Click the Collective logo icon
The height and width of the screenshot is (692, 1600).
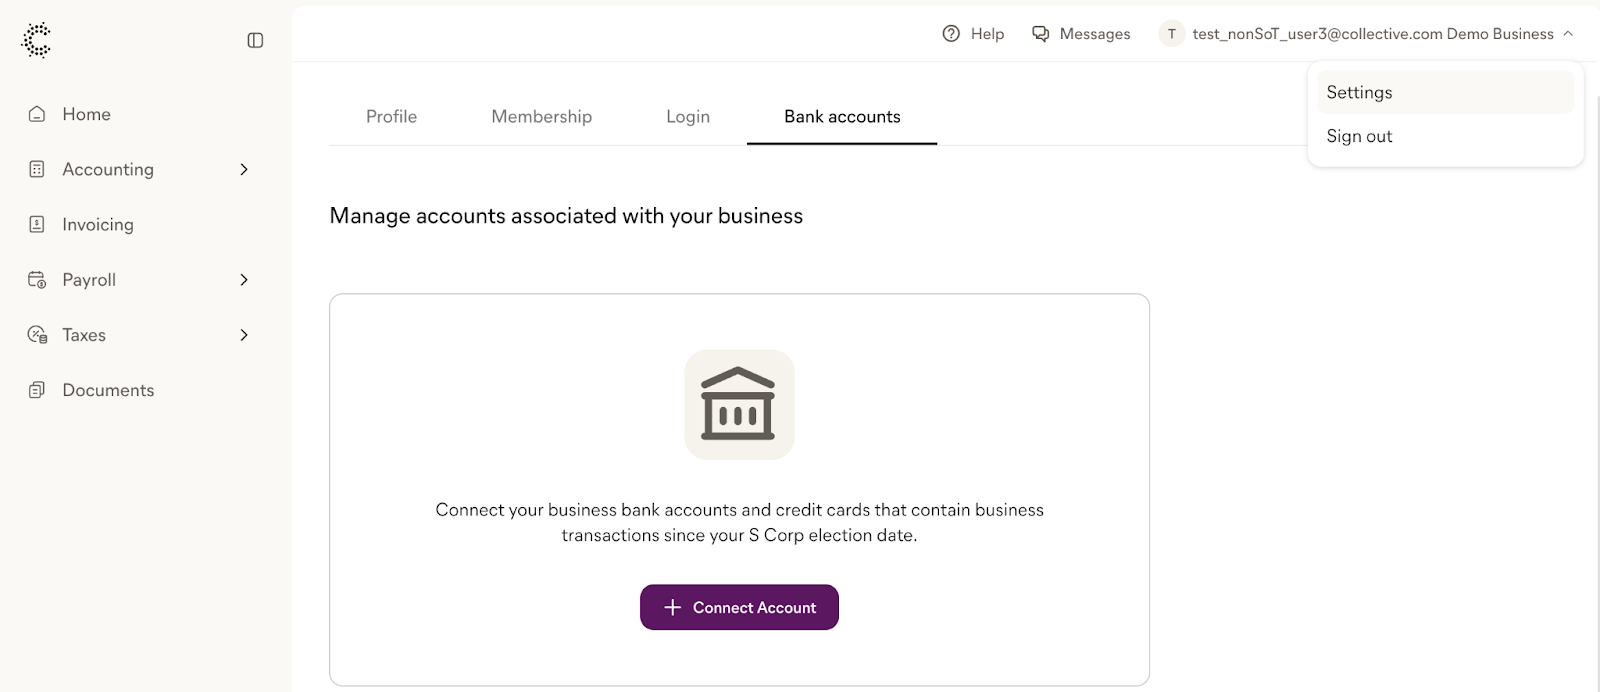point(36,40)
